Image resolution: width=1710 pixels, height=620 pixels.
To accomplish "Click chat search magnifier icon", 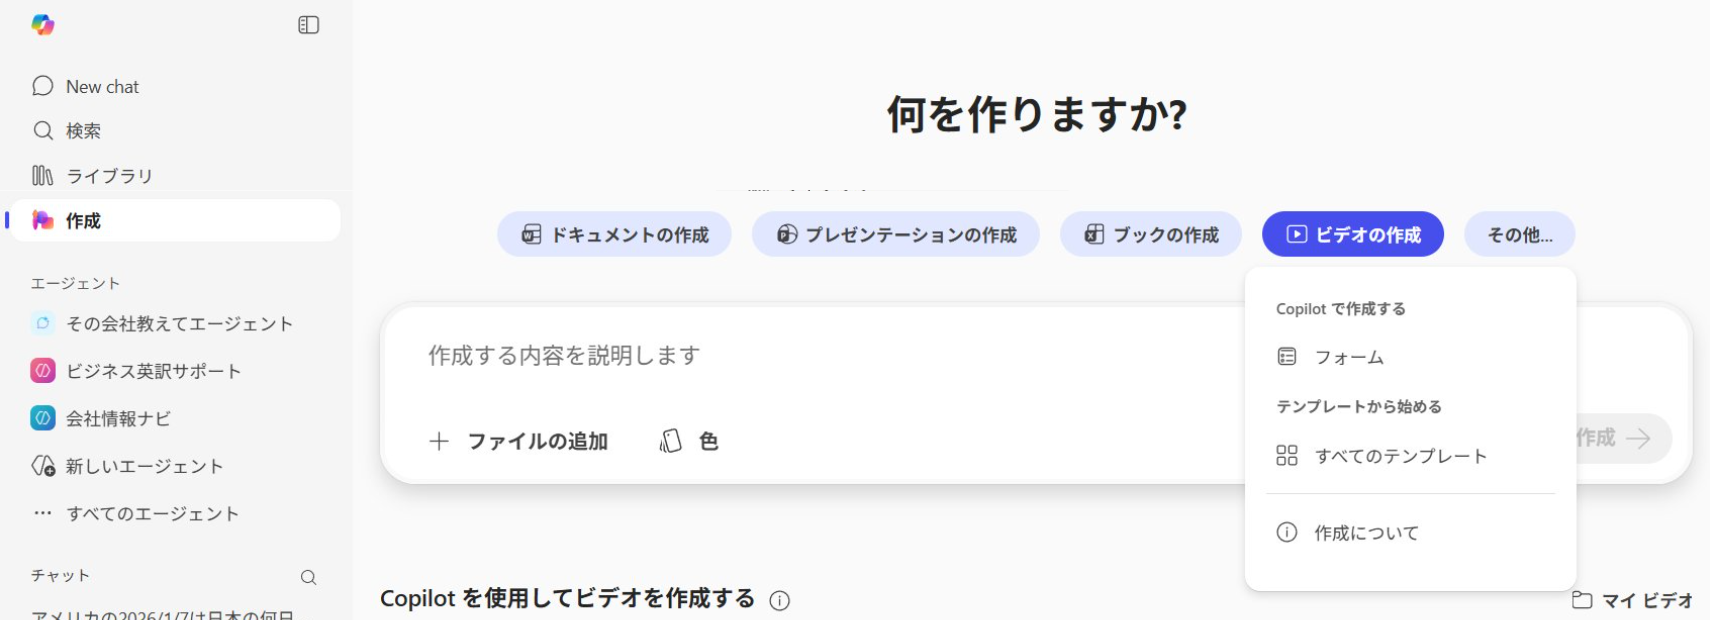I will 308,577.
